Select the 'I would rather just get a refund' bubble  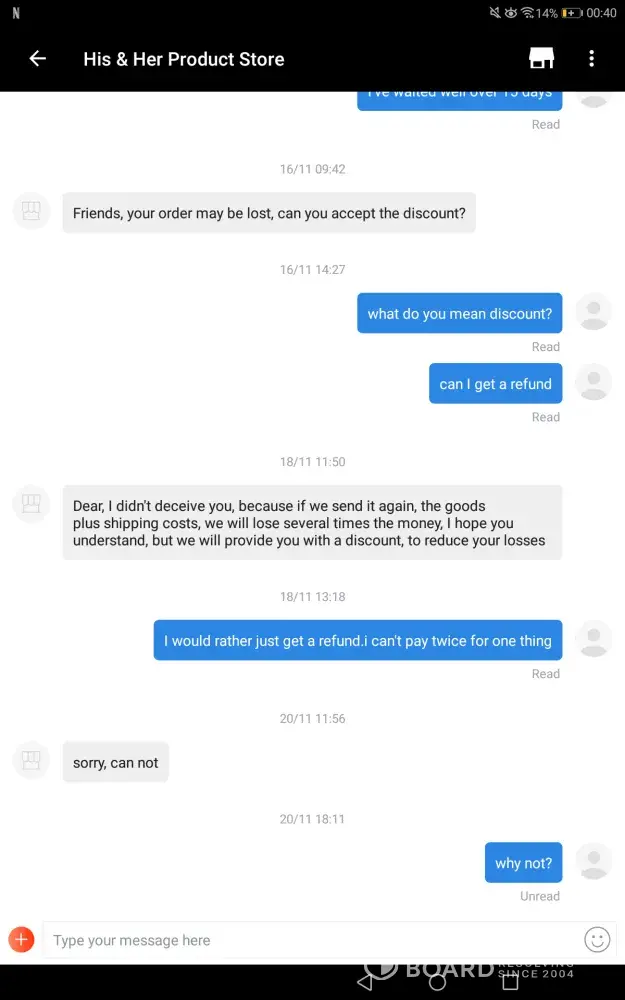pyautogui.click(x=357, y=641)
